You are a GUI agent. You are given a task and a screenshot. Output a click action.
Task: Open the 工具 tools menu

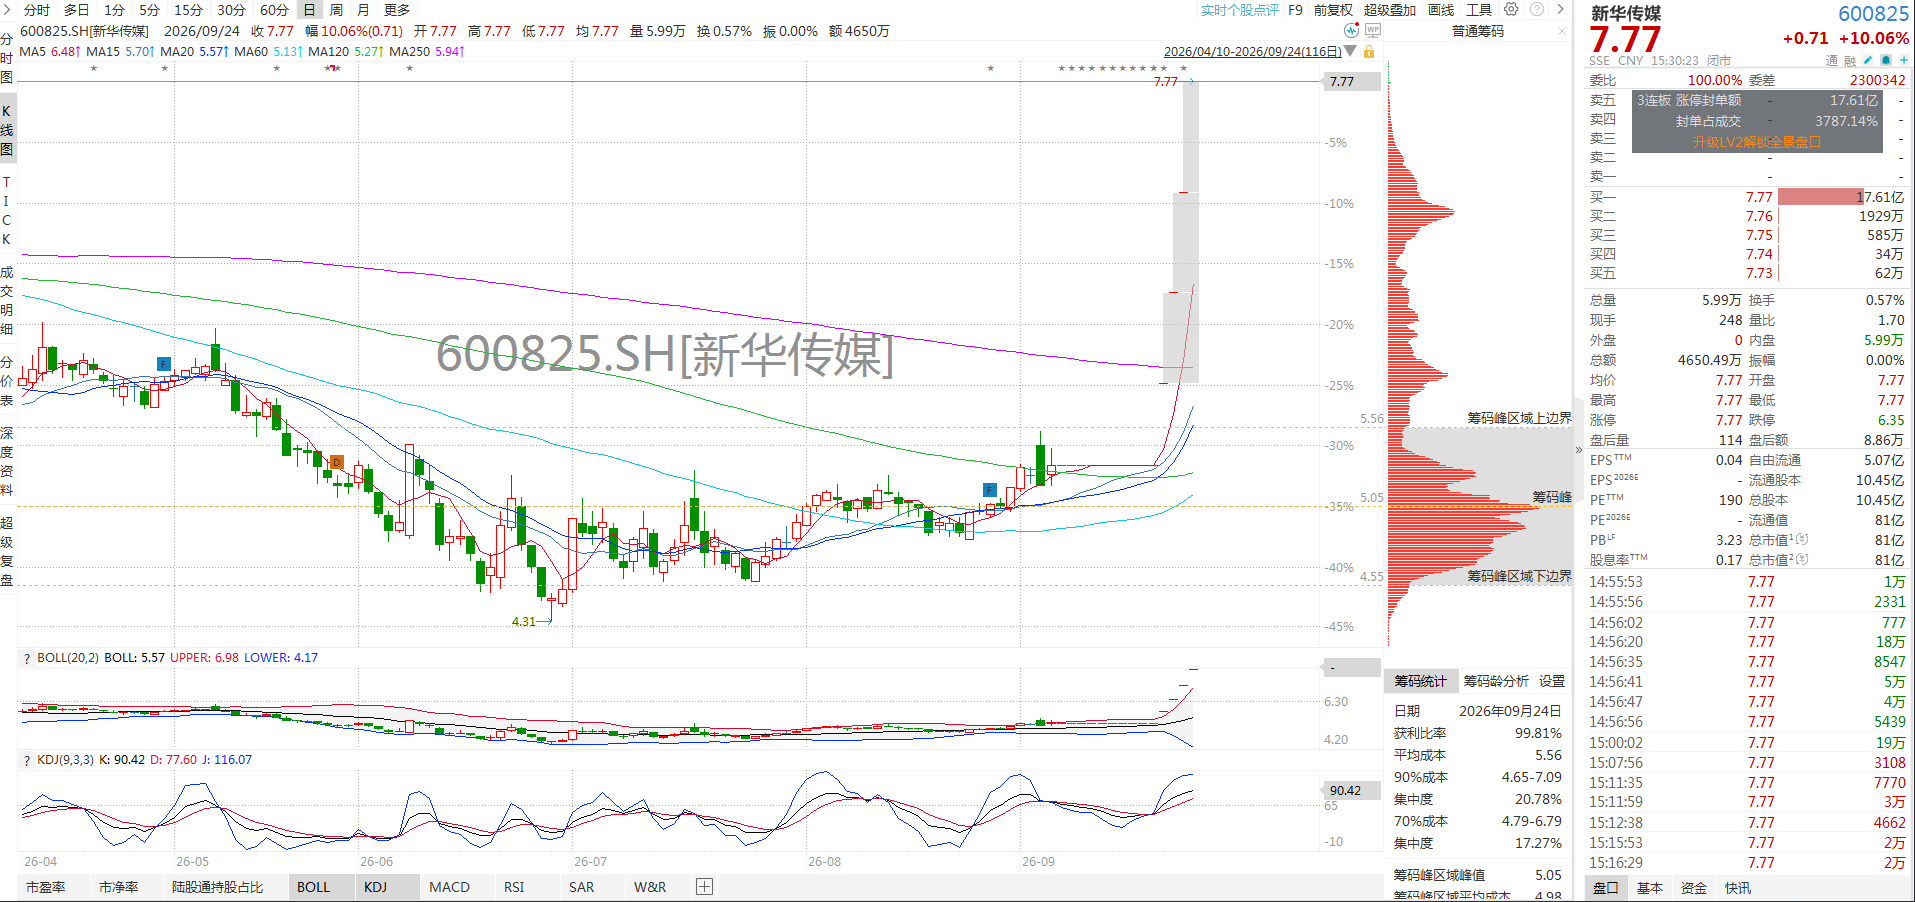(x=1479, y=10)
